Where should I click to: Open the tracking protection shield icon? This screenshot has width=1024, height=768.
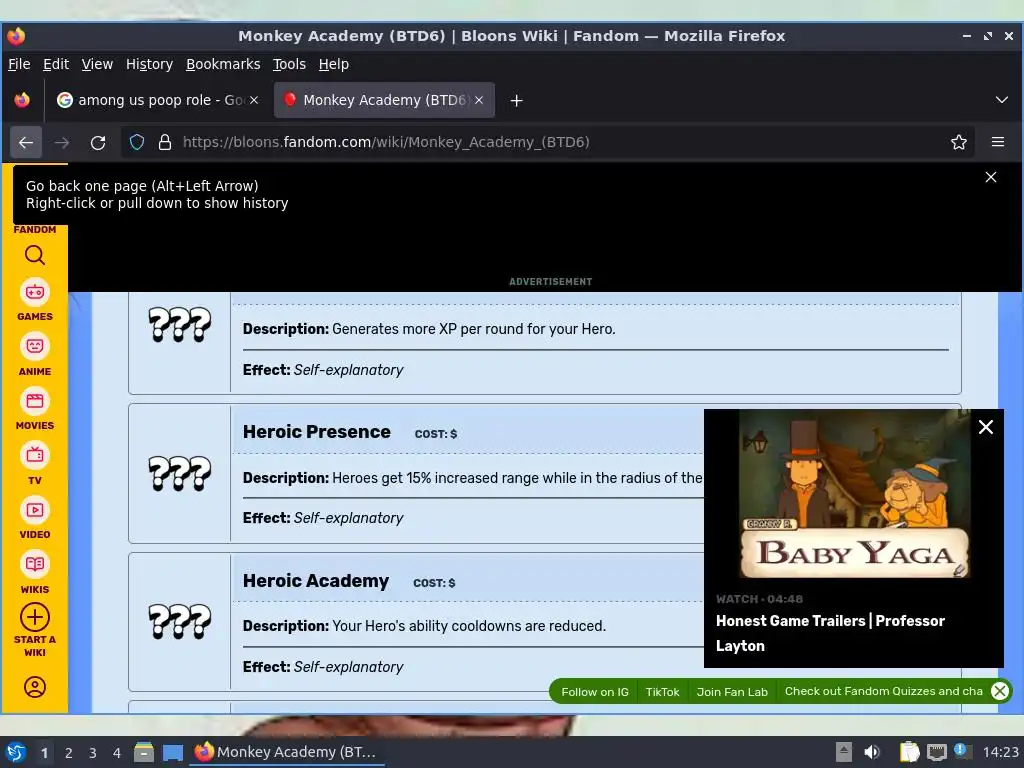(x=136, y=142)
